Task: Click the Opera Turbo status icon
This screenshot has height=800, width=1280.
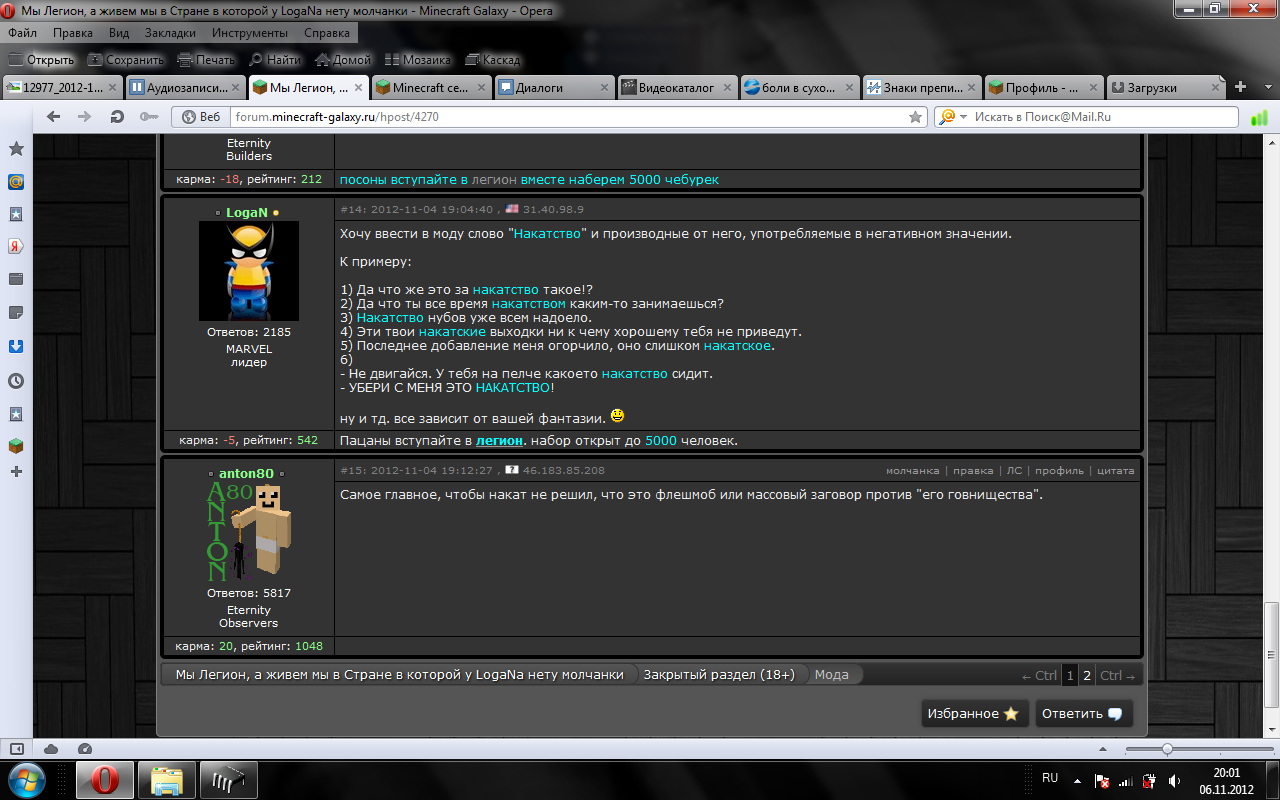Action: click(x=84, y=749)
